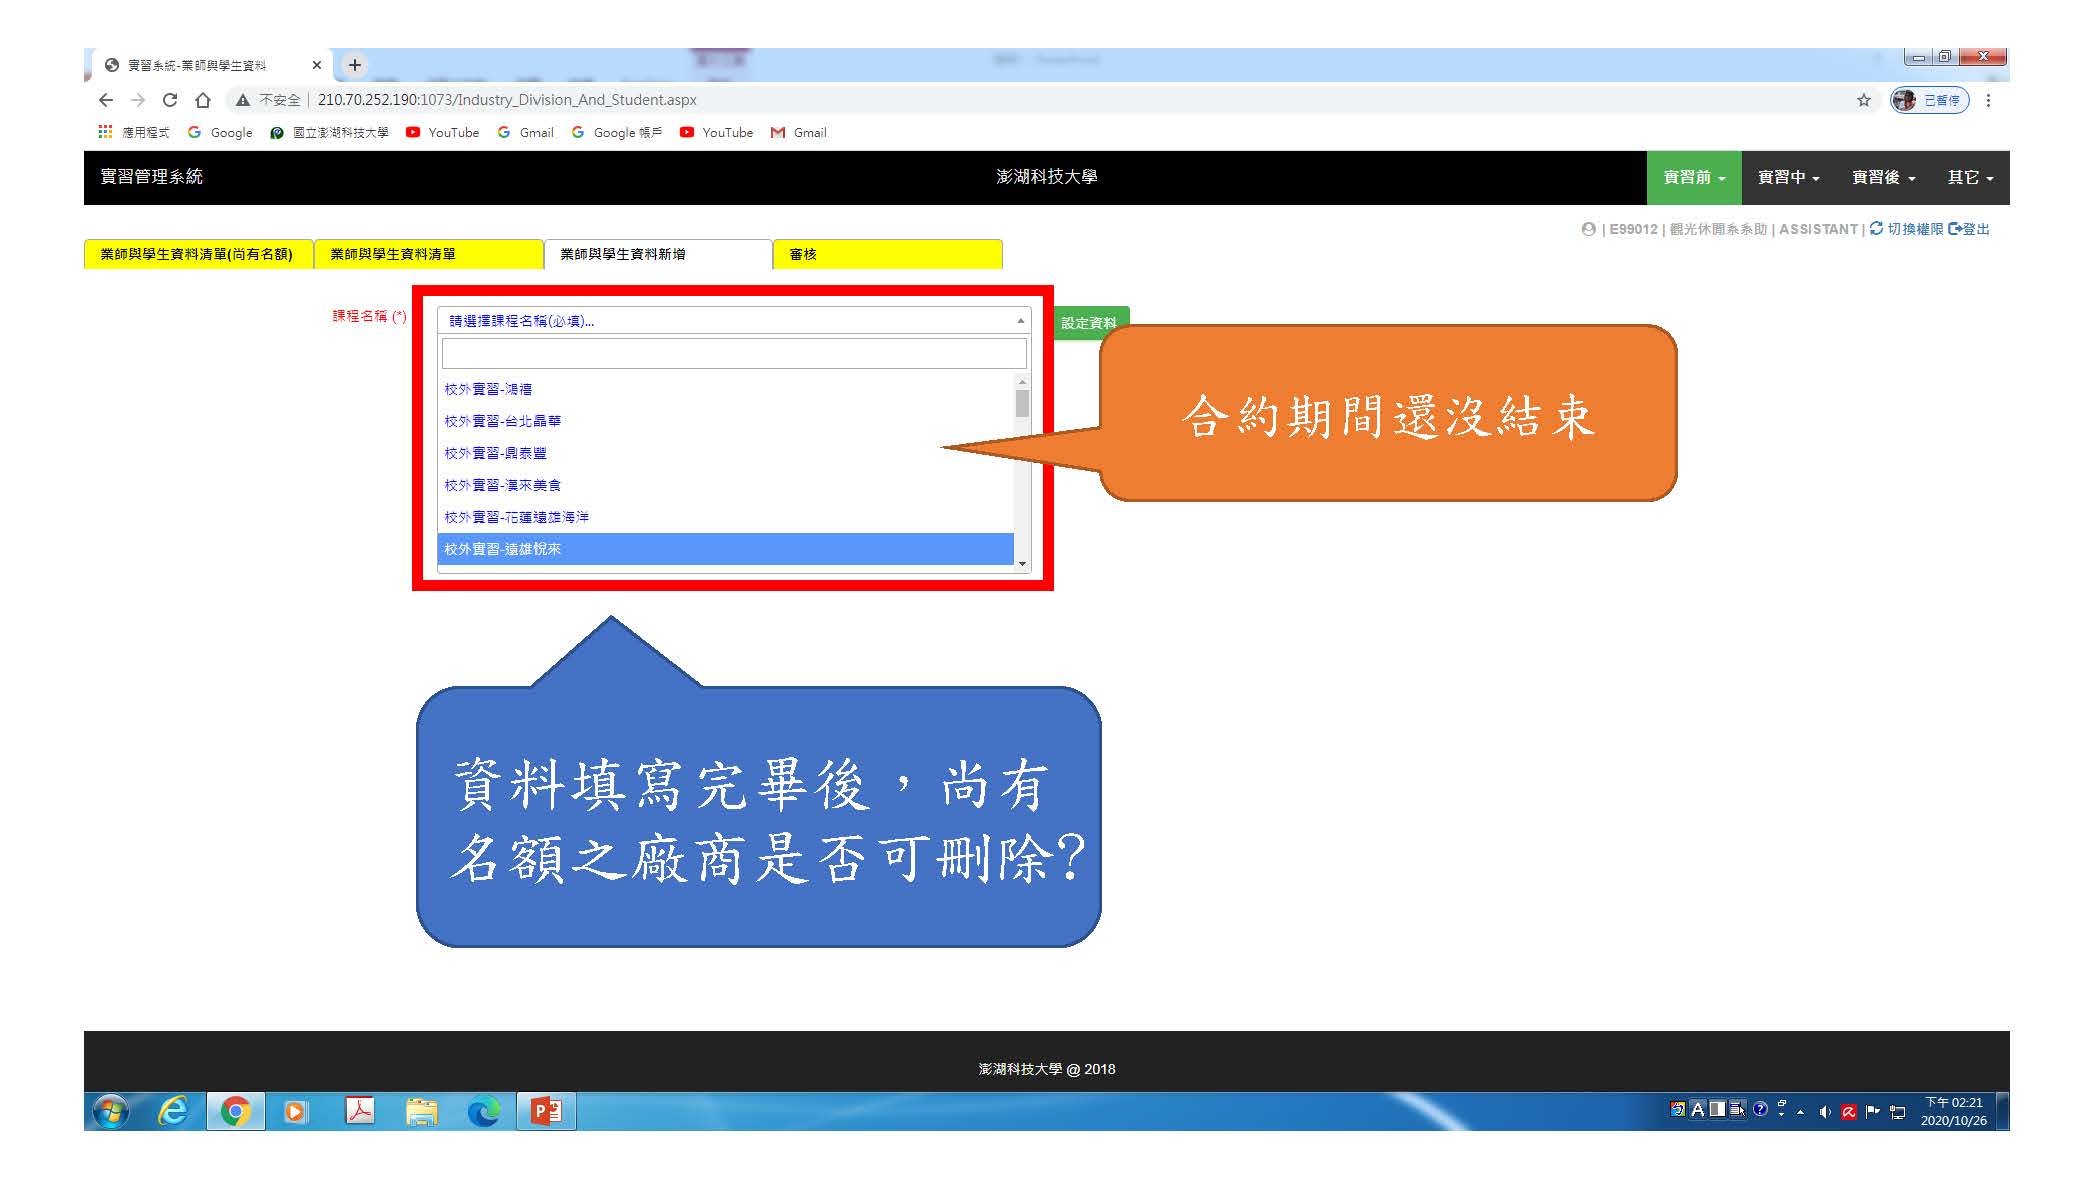Open Adobe Acrobat from taskbar
This screenshot has height=1178, width=2094.
click(359, 1111)
